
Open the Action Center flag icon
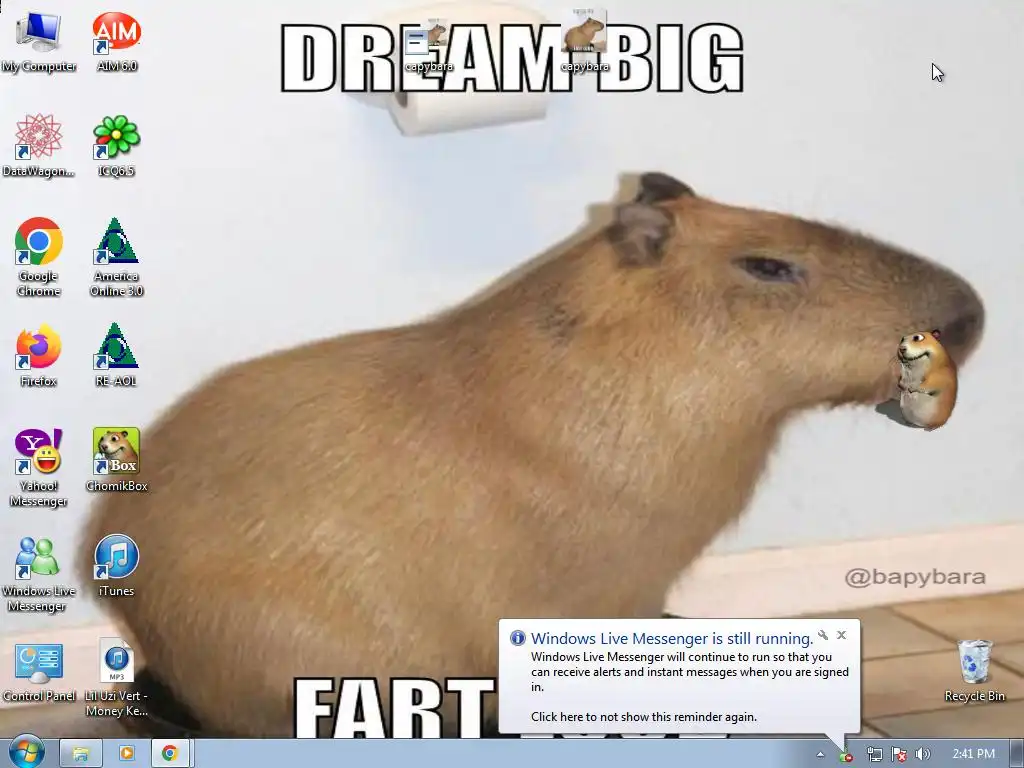pyautogui.click(x=899, y=755)
